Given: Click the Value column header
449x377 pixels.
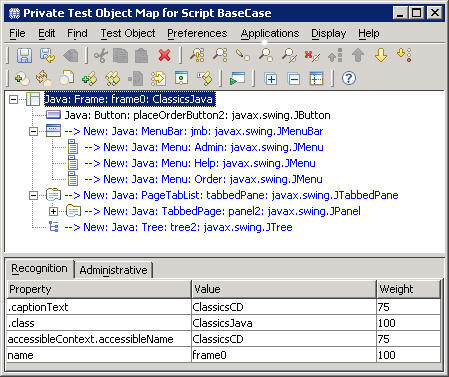Looking at the screenshot, I should (284, 289).
